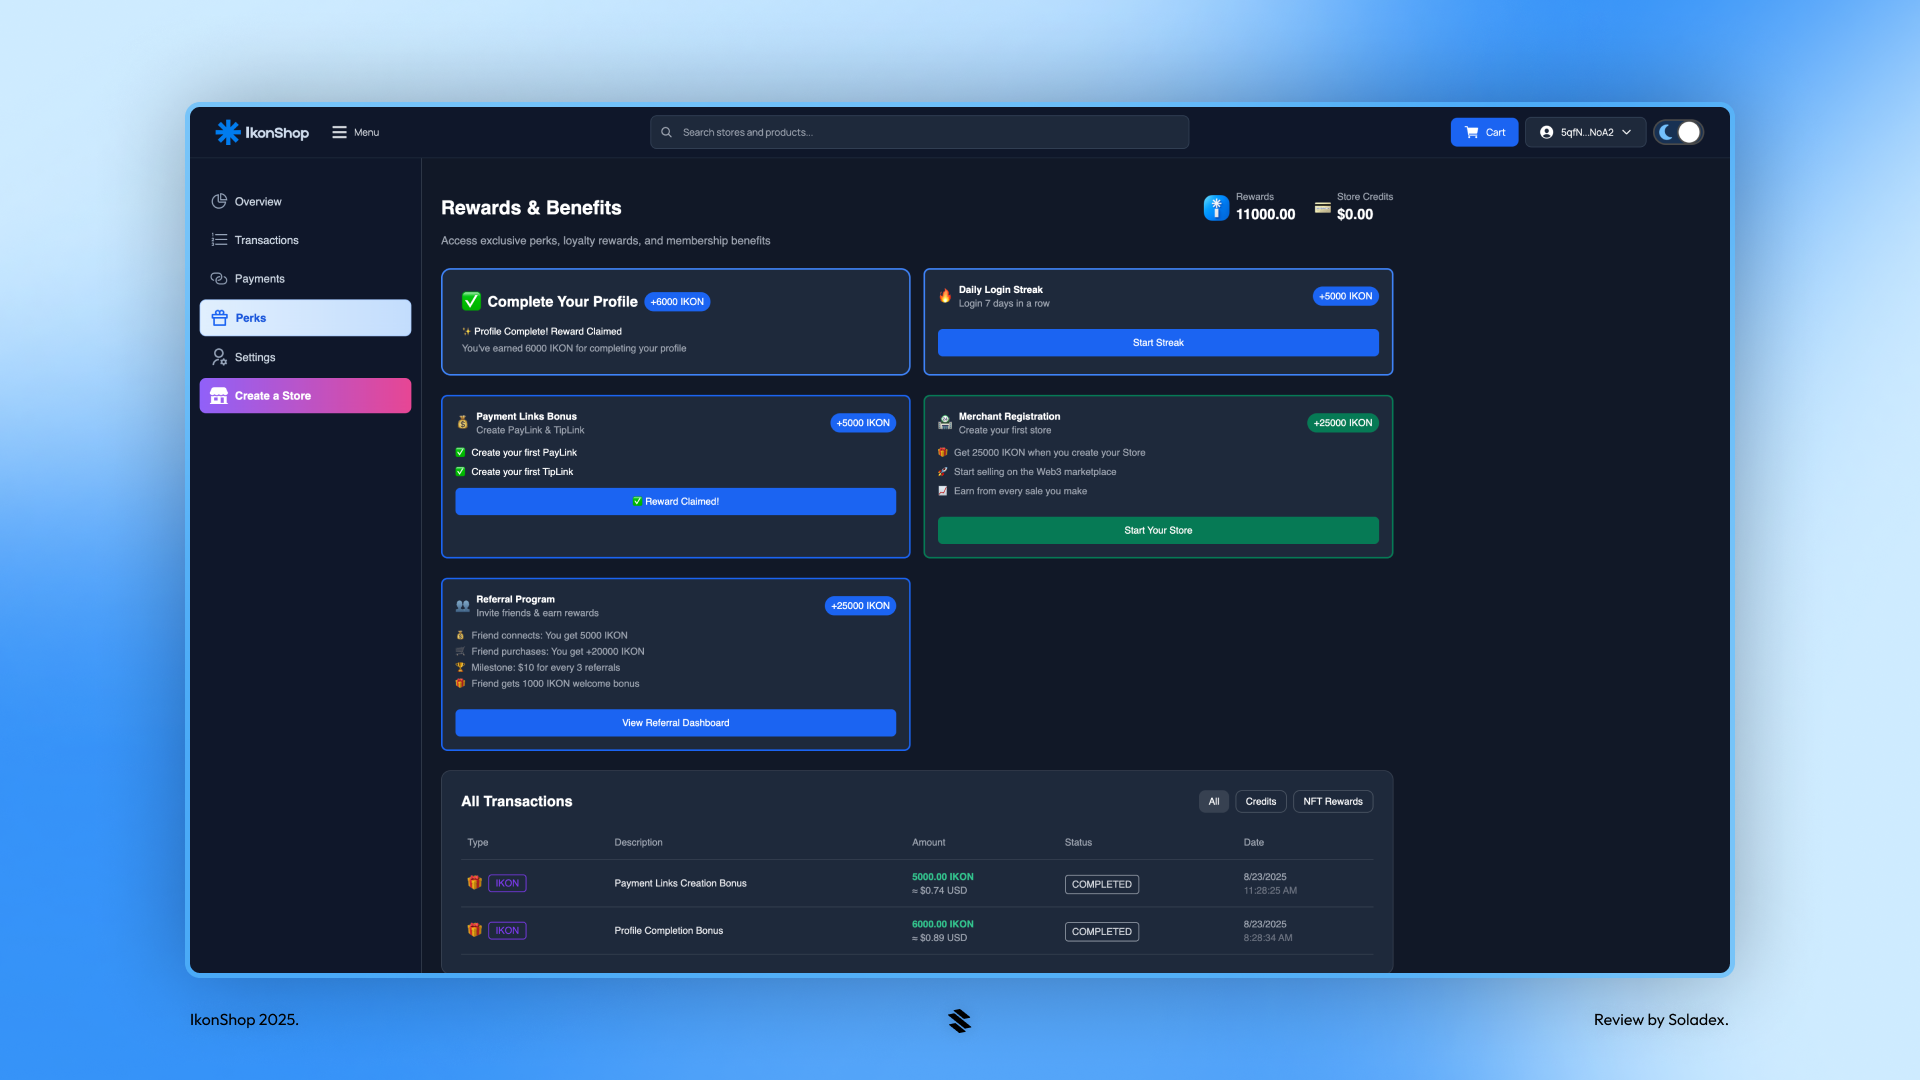The image size is (1920, 1080).
Task: Click the Soladex logo at the bottom
Action: (960, 1020)
